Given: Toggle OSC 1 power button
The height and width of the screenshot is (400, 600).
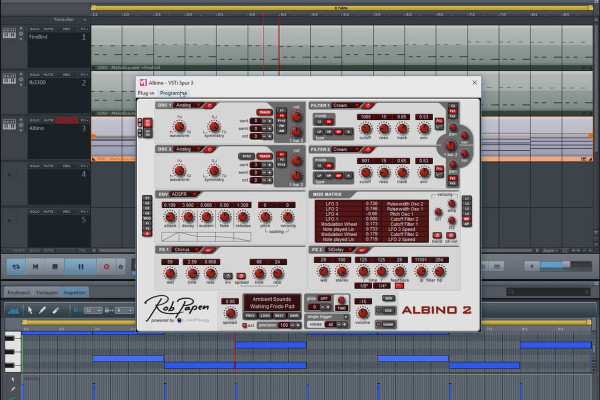Looking at the screenshot, I should (210, 105).
